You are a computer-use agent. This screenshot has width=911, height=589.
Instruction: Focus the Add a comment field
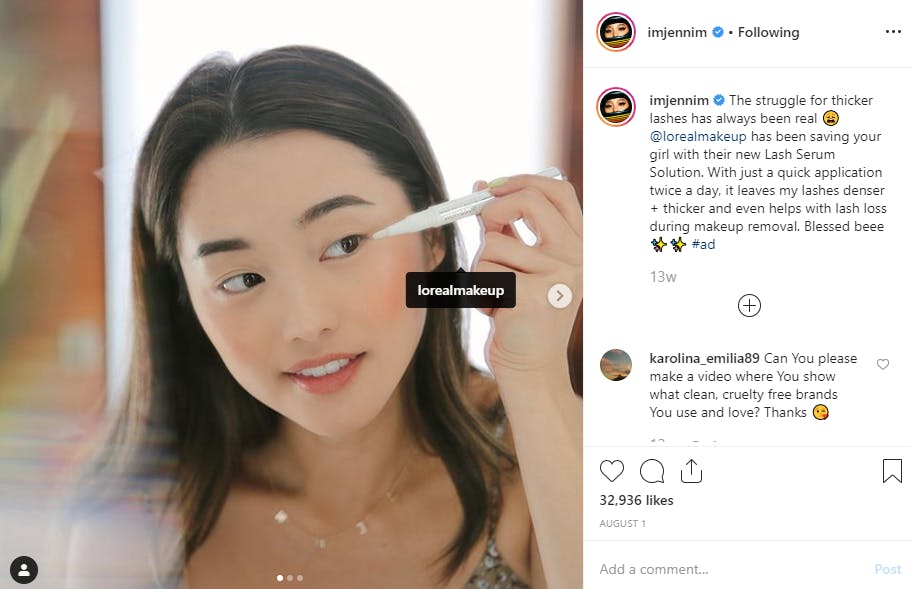tap(732, 569)
